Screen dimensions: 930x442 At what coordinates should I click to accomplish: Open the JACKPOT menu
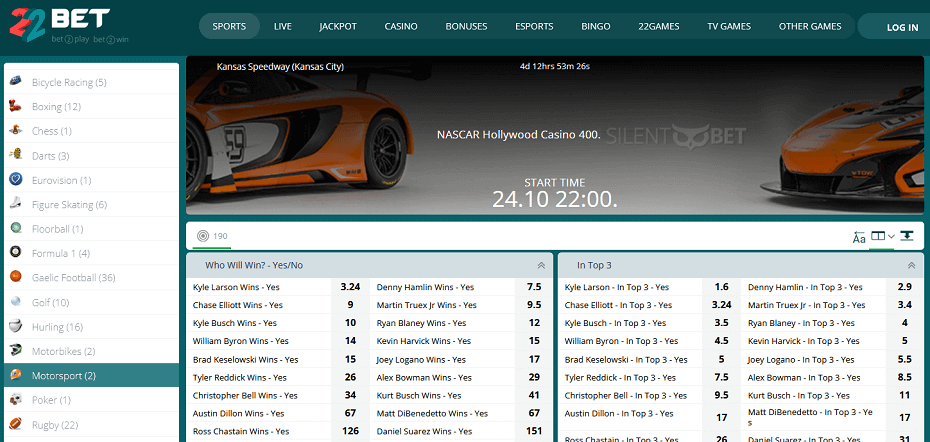click(x=338, y=26)
